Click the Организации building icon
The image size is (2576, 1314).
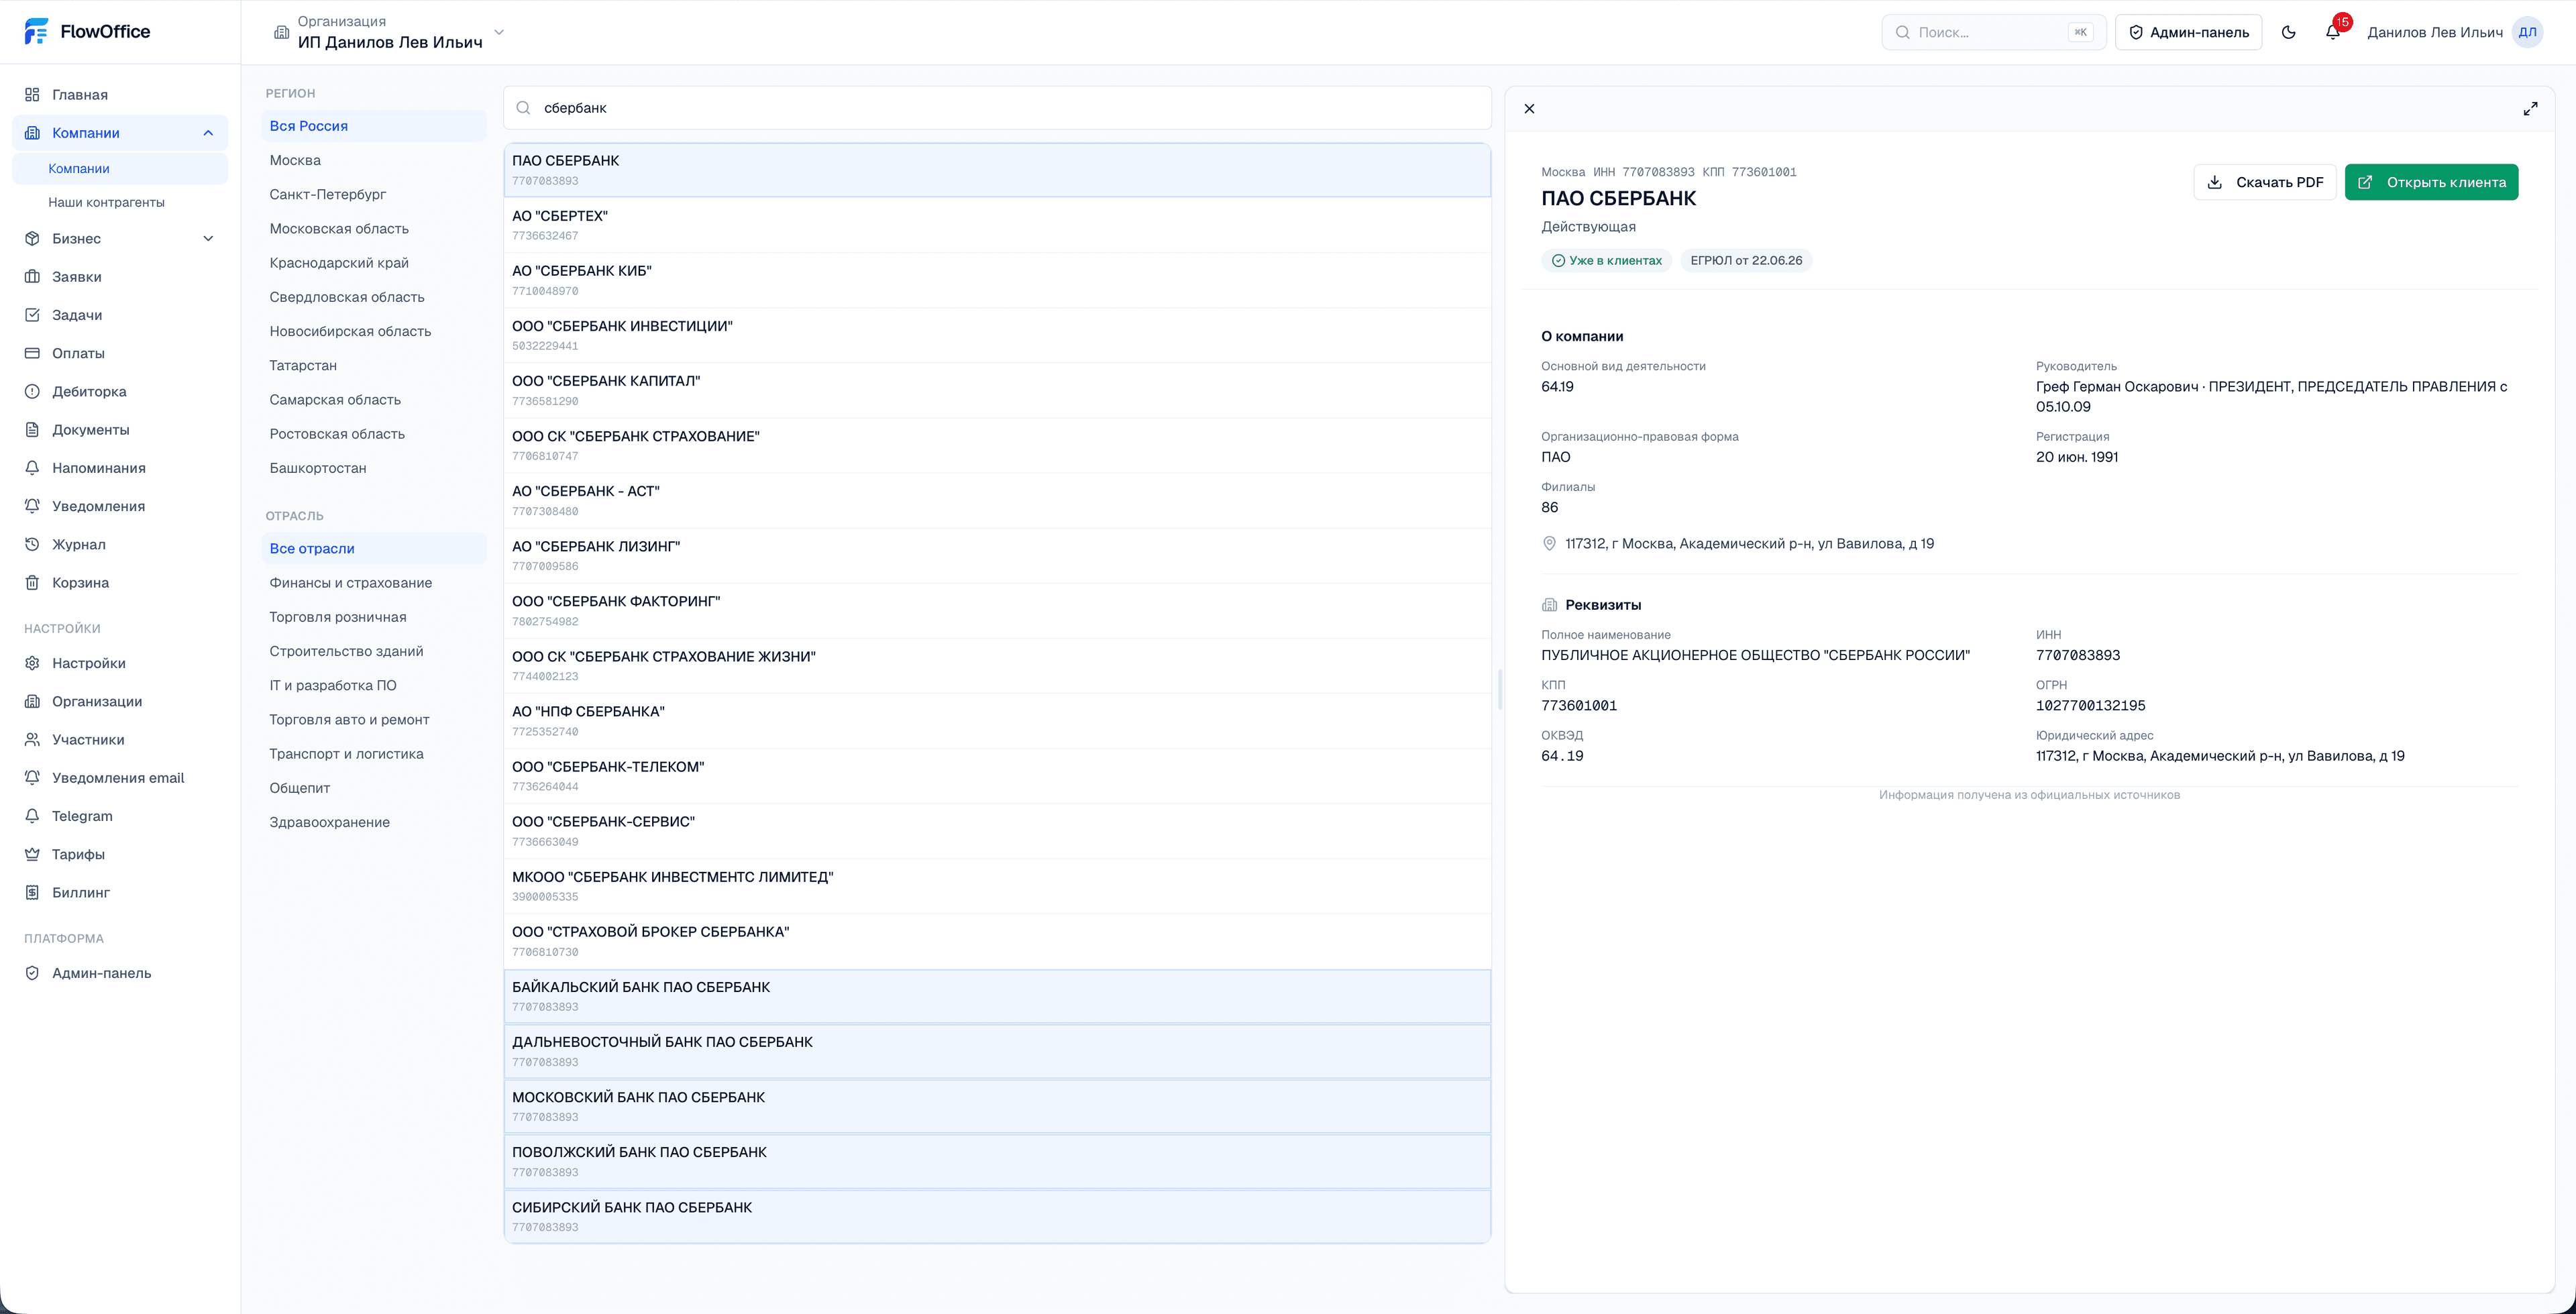[32, 701]
